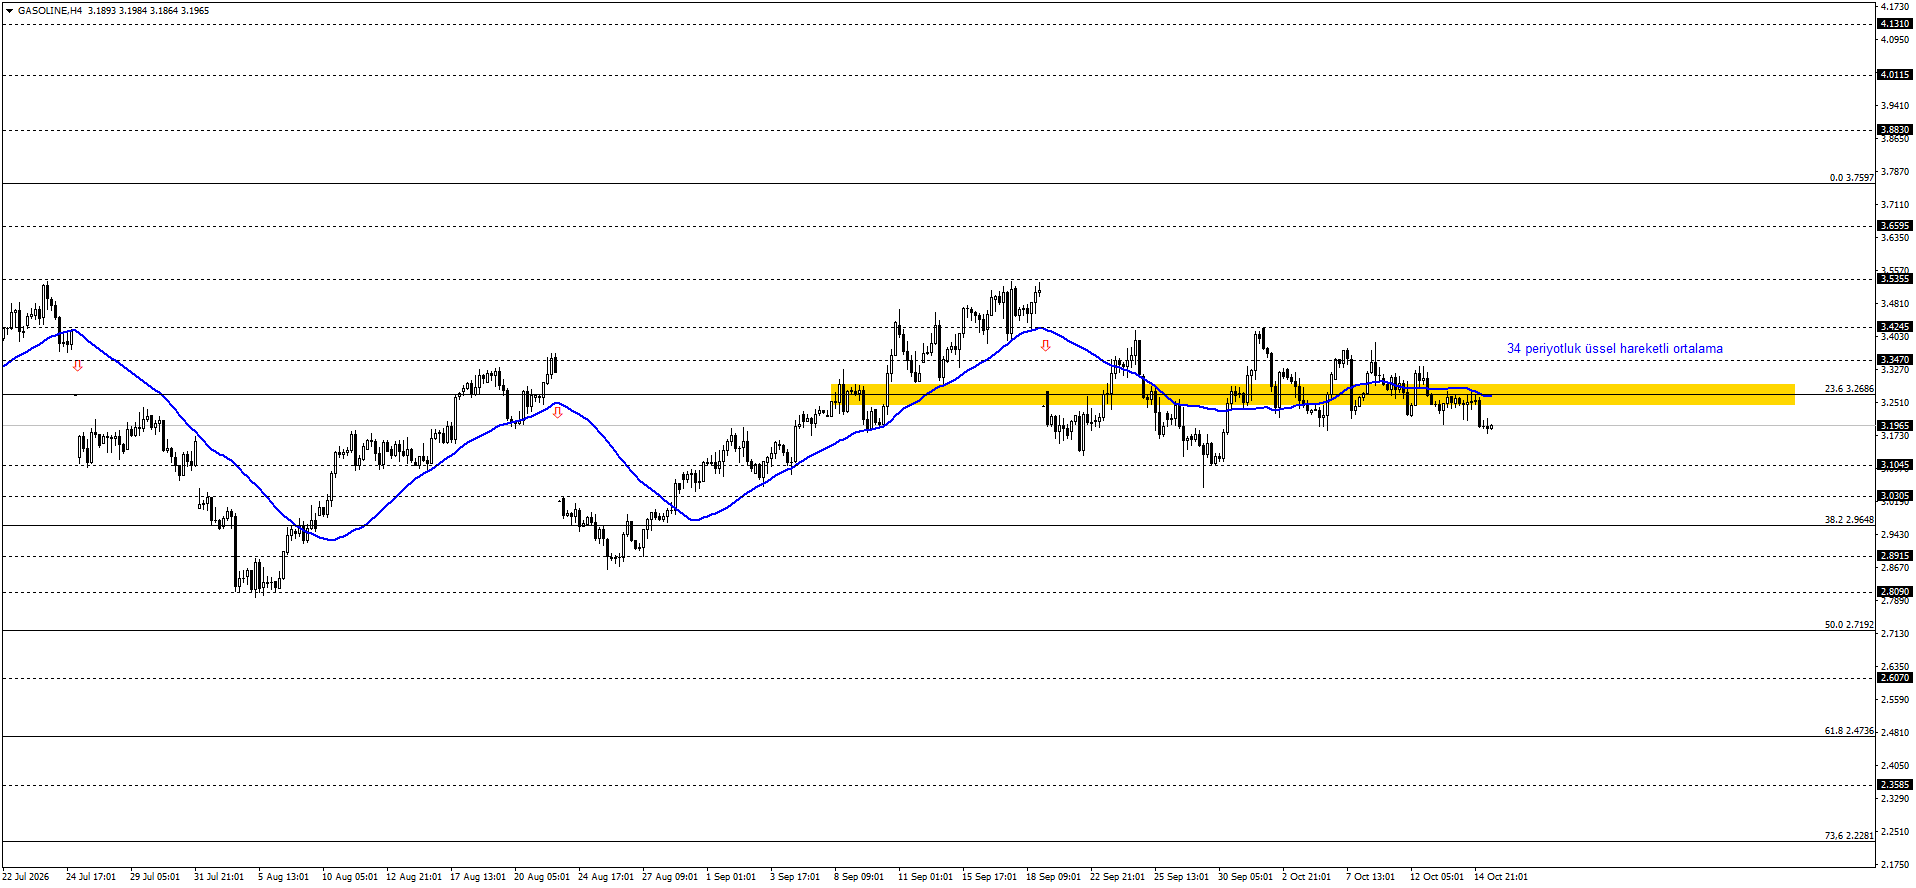Click the 3.3470 horizontal line price tag

click(x=1895, y=360)
